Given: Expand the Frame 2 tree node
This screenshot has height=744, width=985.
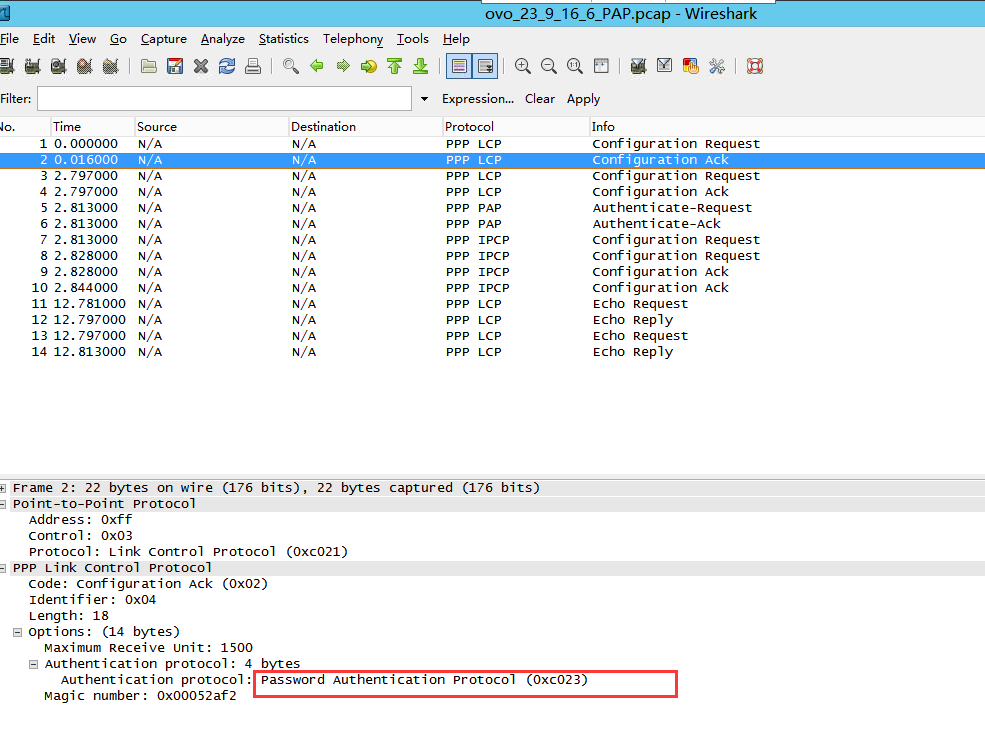Looking at the screenshot, I should tap(3, 488).
